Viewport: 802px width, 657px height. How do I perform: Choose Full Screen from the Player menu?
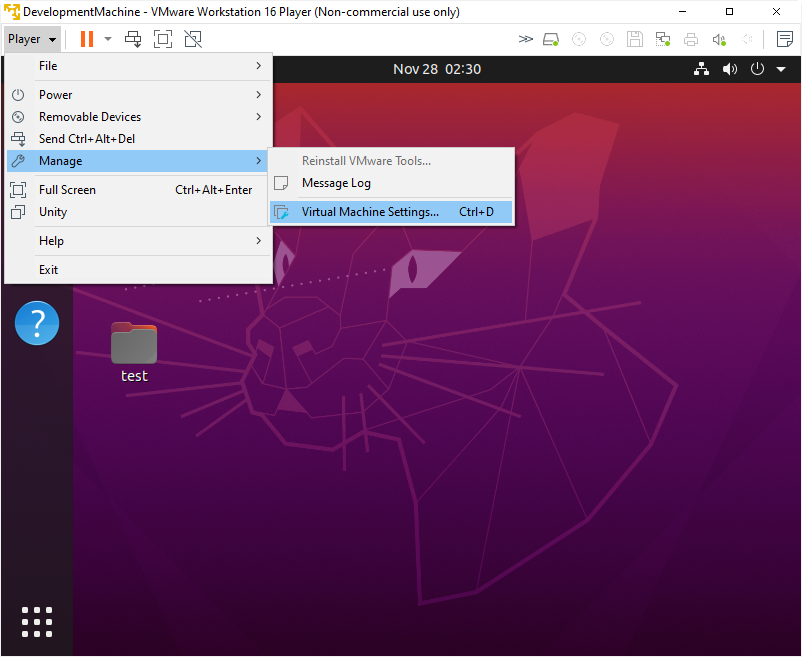[138, 190]
